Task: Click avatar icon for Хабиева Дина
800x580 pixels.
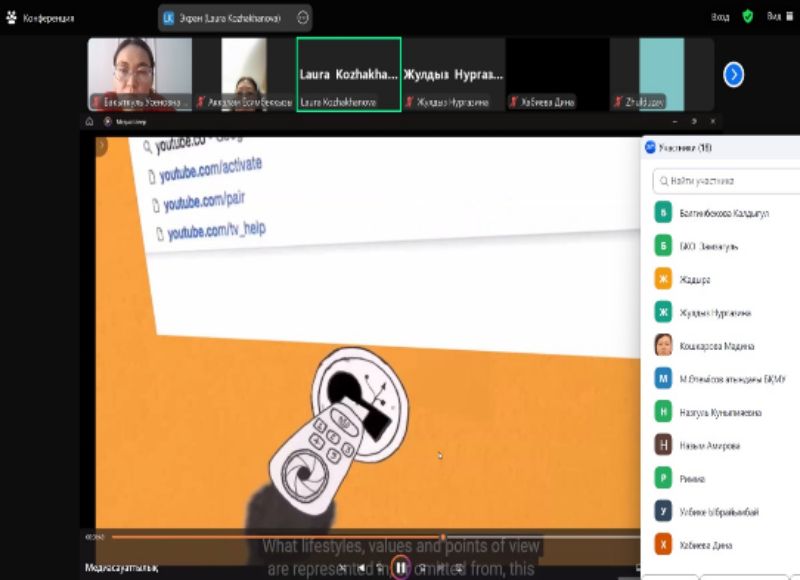Action: [663, 544]
